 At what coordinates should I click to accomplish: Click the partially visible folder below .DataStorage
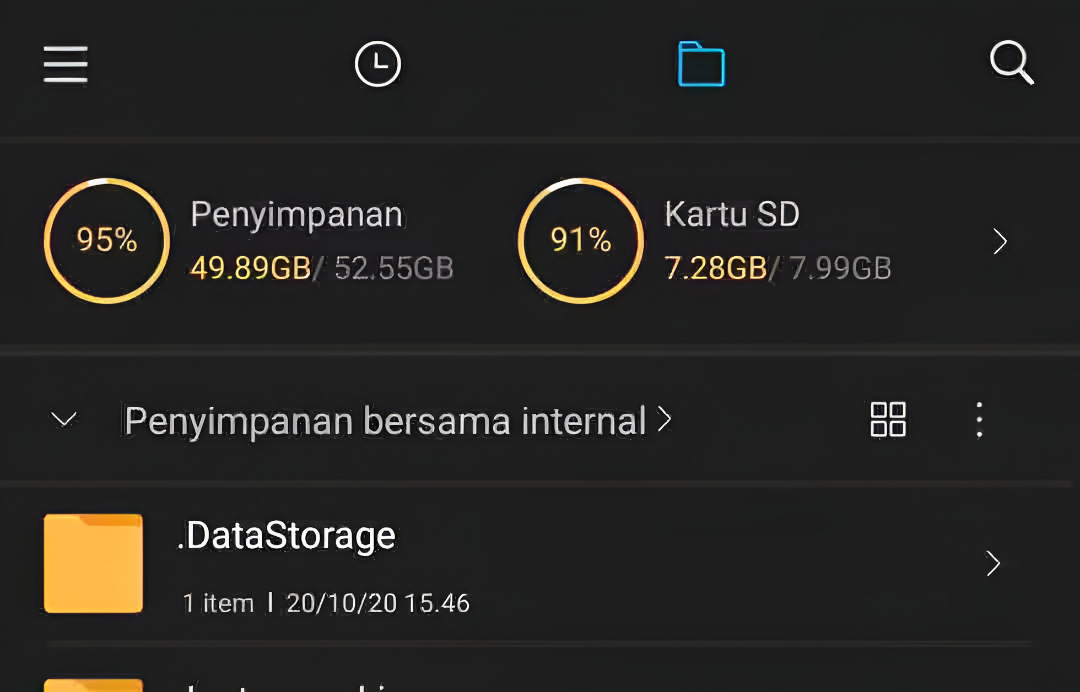coord(94,684)
